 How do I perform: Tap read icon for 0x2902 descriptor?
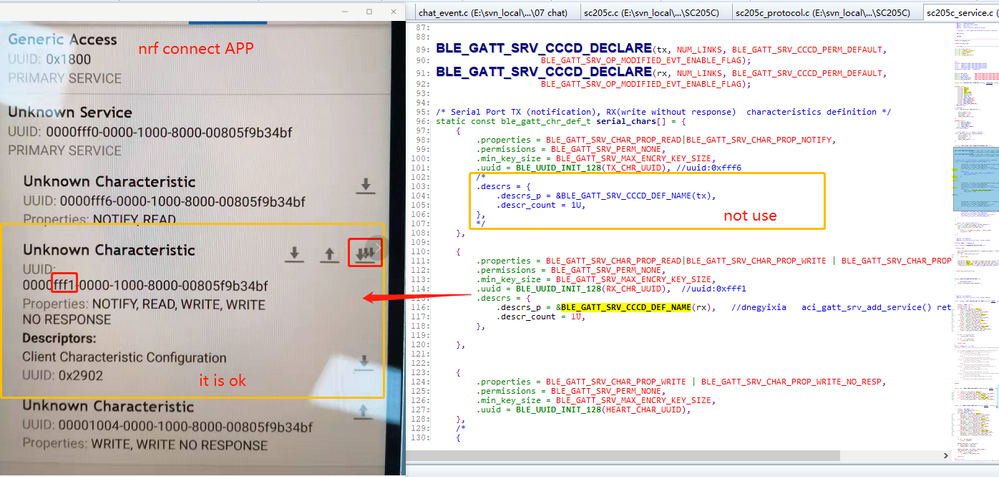(x=363, y=361)
